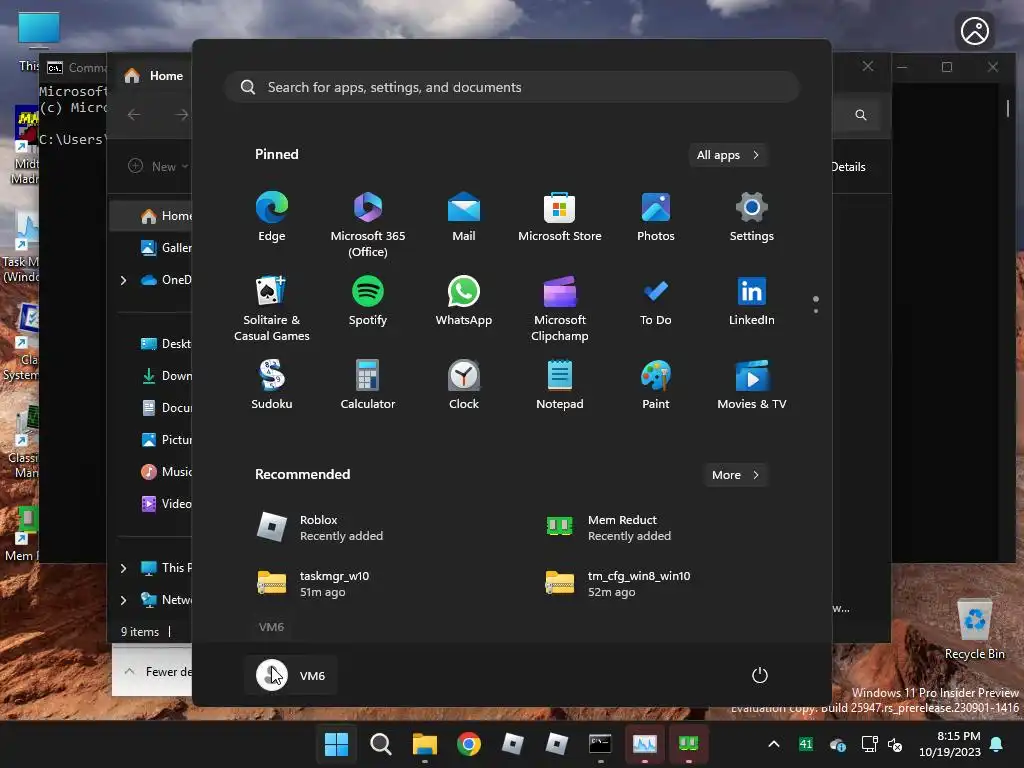Image resolution: width=1024 pixels, height=768 pixels.
Task: Open the To Do app
Action: (656, 301)
